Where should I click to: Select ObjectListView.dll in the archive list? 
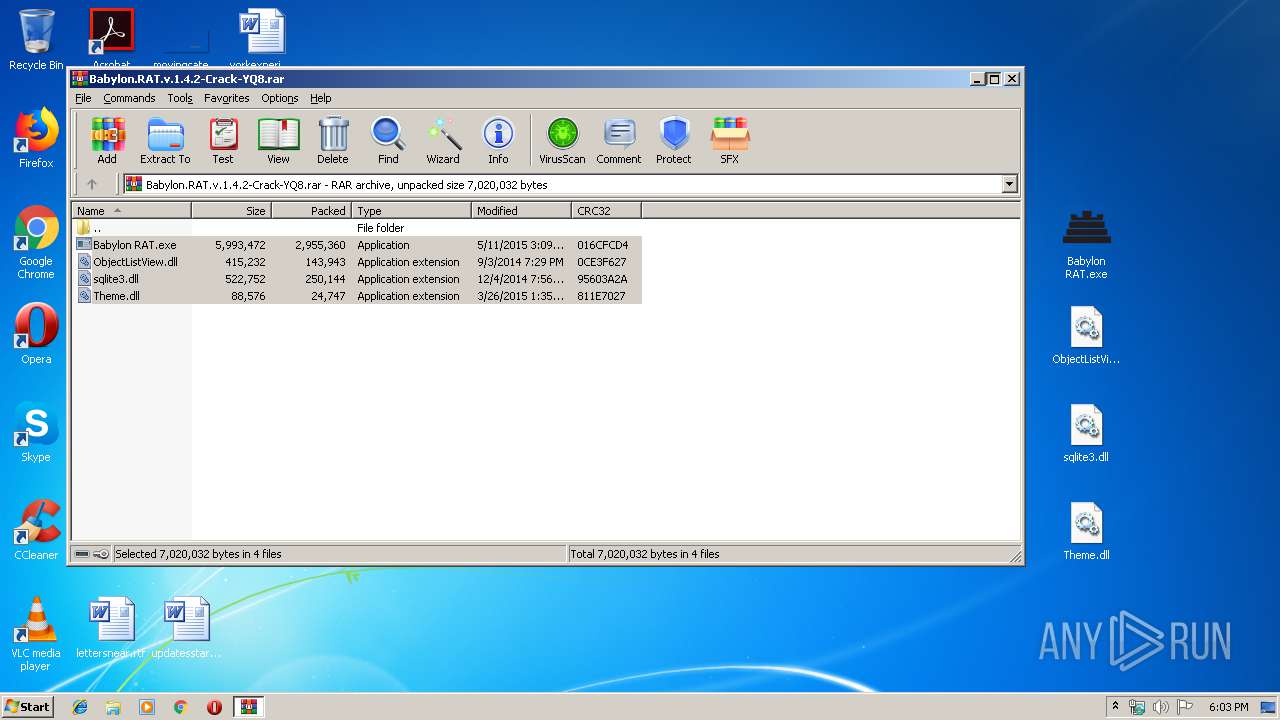357,262
